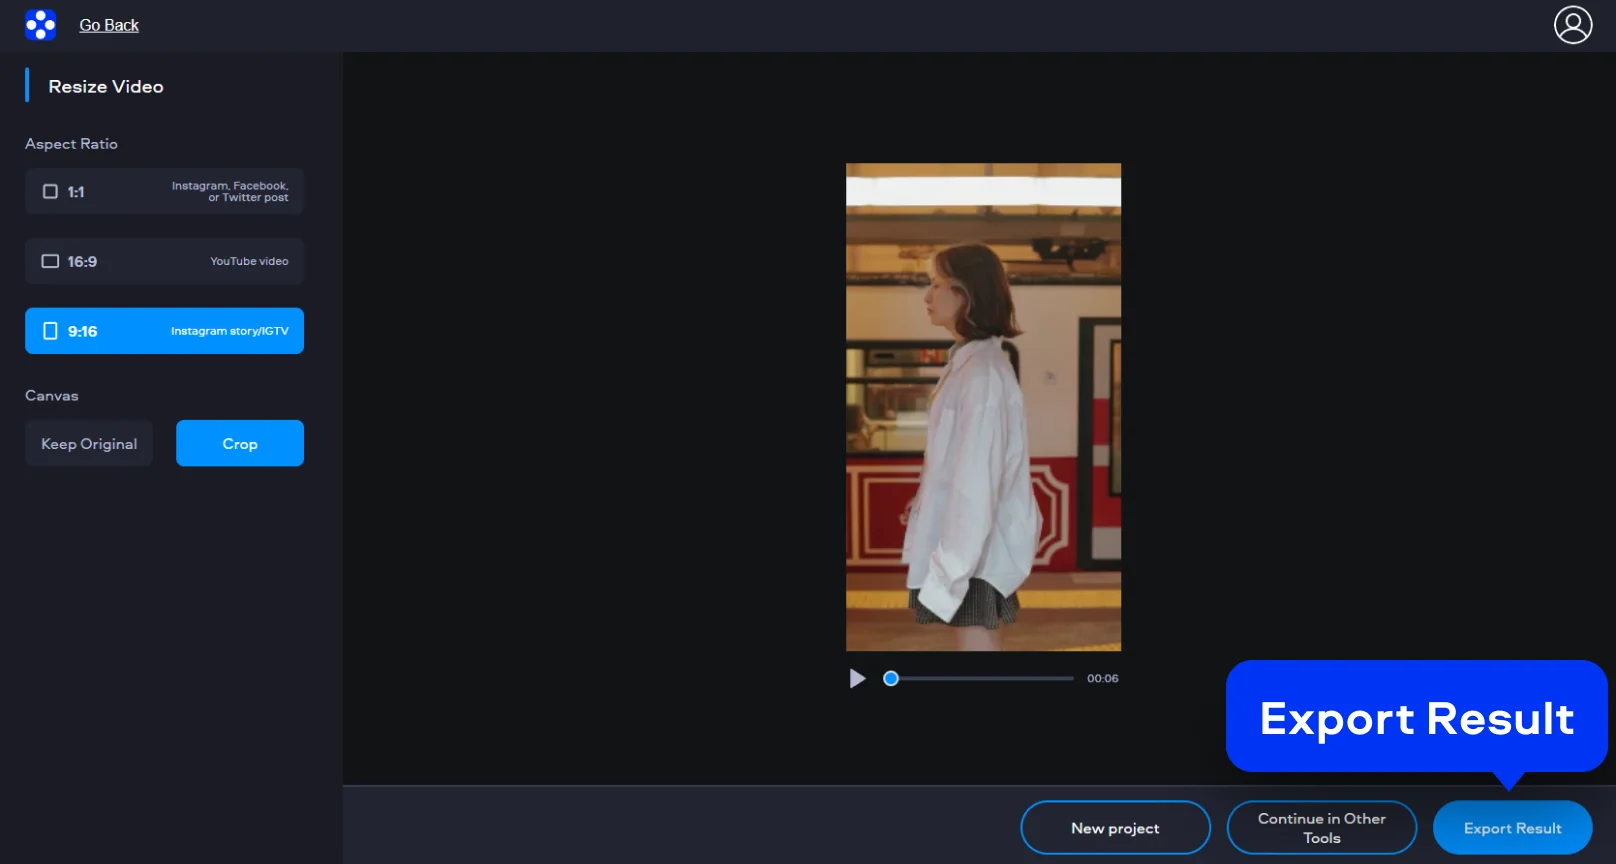Click the landscape 16:9 ratio icon
The height and width of the screenshot is (864, 1616).
[50, 262]
